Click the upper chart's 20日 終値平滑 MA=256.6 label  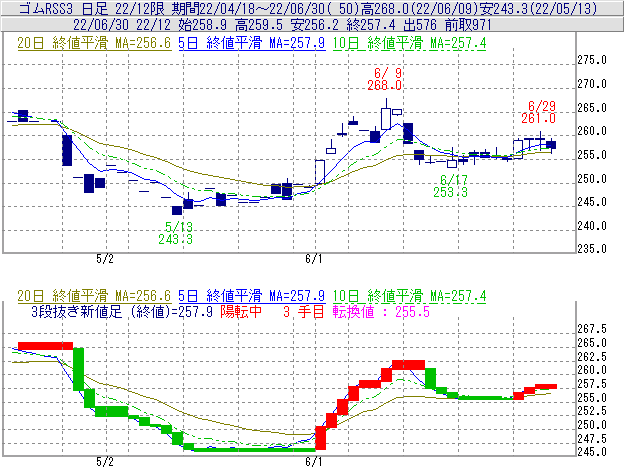pos(94,43)
